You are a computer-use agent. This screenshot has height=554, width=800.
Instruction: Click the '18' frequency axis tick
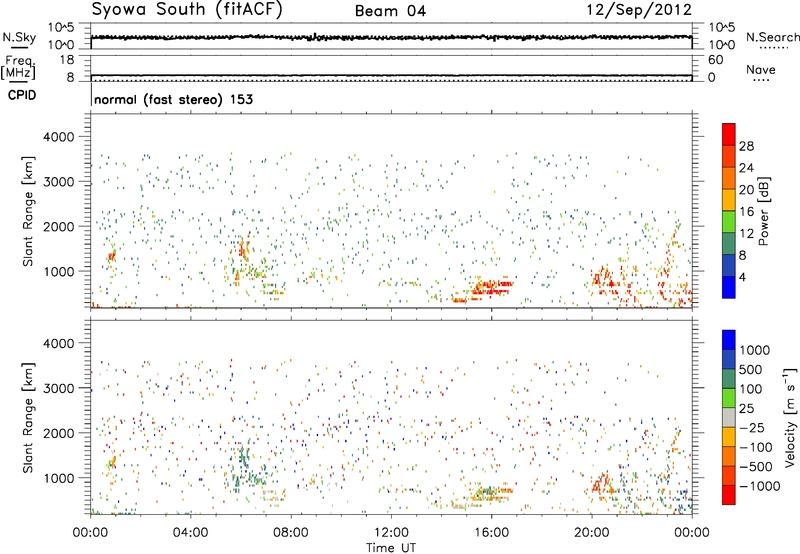tap(67, 60)
